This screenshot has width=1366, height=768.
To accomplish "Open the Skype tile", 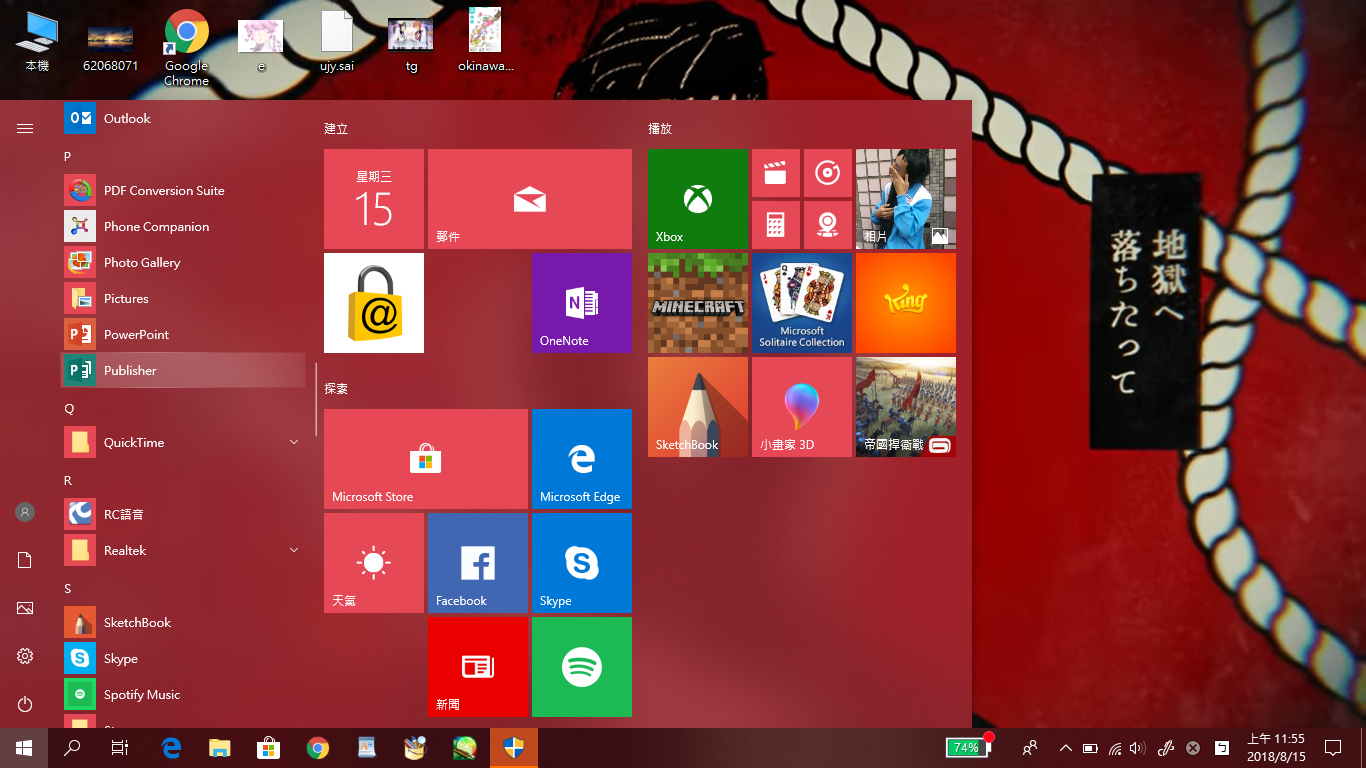I will (581, 563).
